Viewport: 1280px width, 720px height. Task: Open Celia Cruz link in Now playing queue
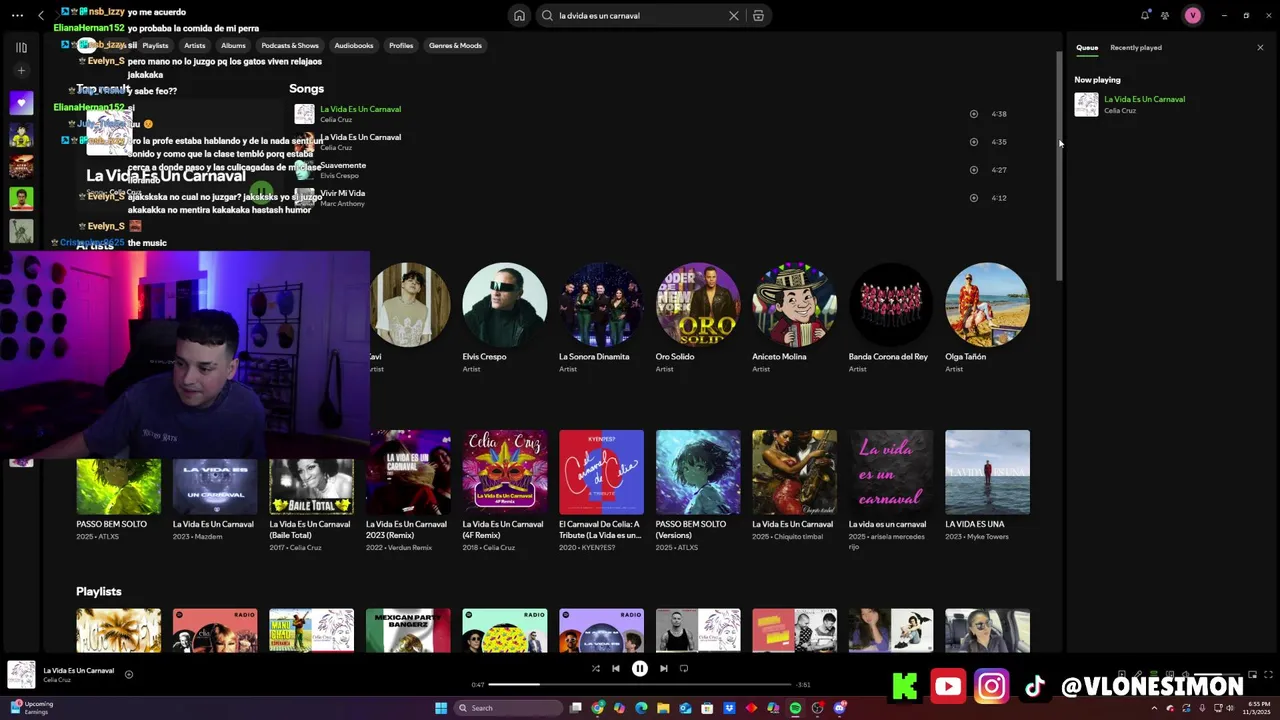click(1120, 111)
